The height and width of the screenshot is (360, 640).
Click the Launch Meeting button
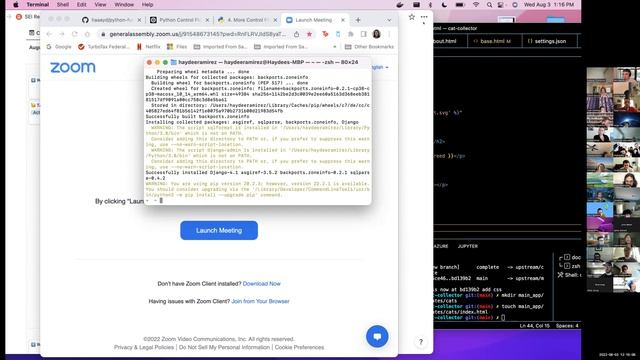coord(219,230)
